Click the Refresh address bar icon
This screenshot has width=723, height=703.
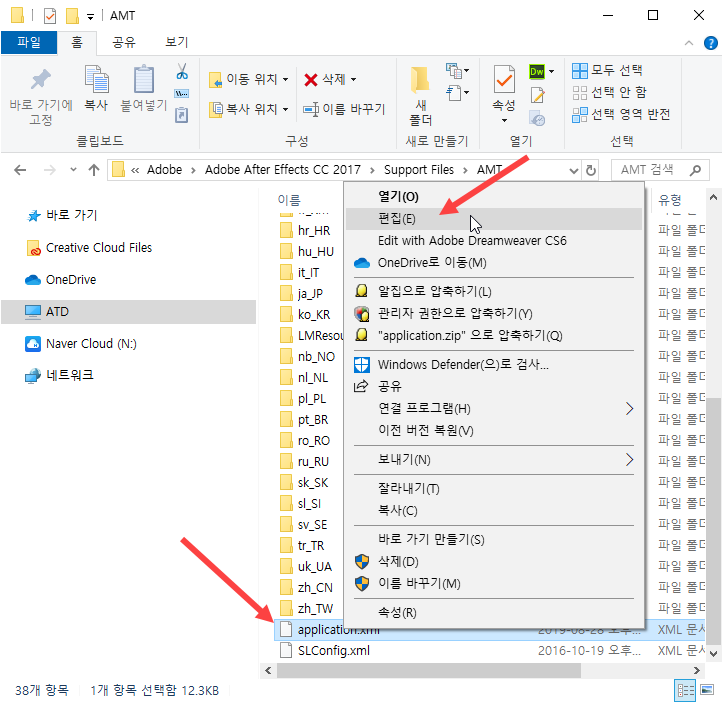point(591,171)
